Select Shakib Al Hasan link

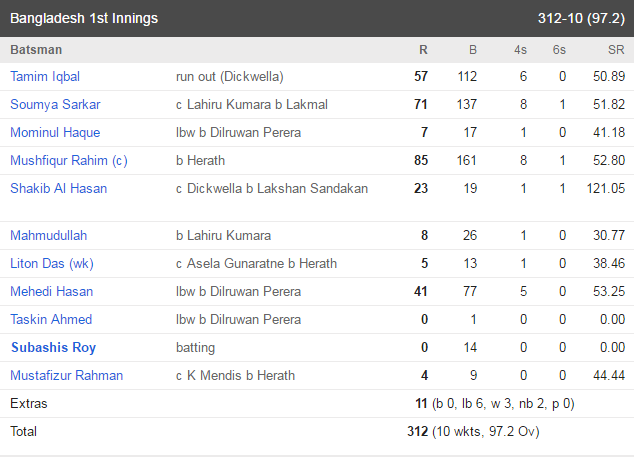[x=59, y=188]
